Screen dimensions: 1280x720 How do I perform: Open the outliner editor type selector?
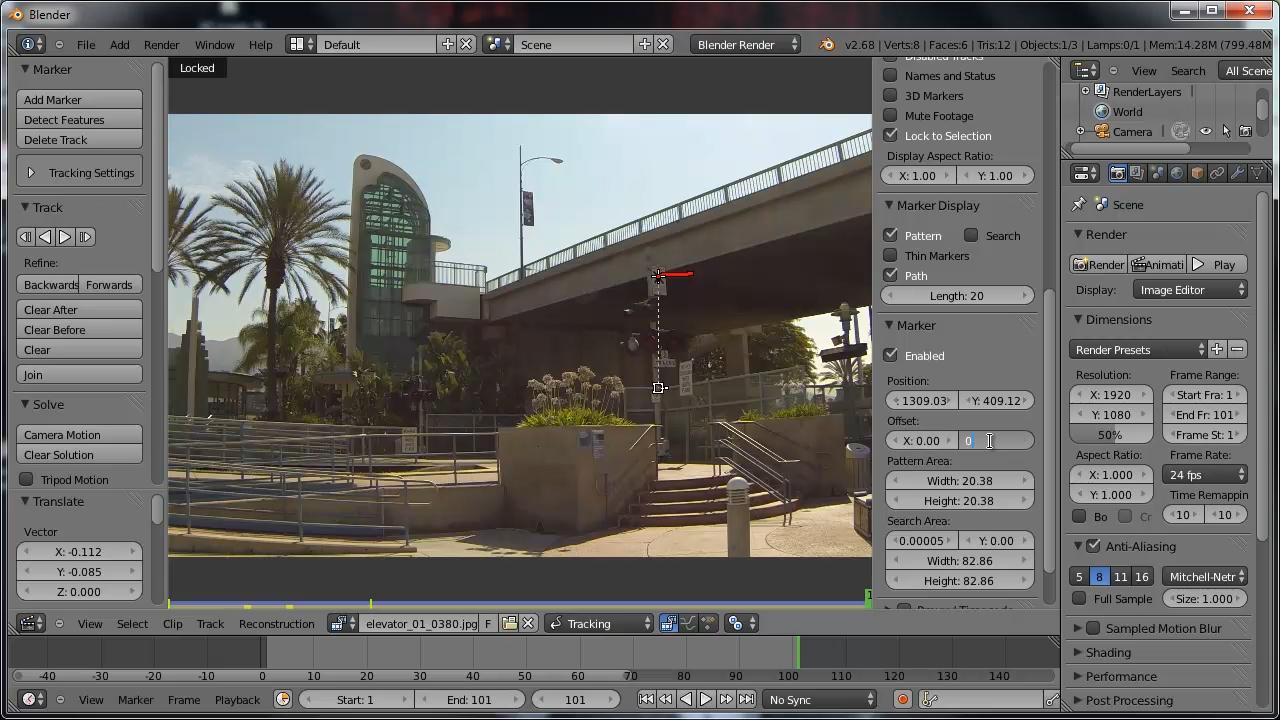click(x=1085, y=70)
